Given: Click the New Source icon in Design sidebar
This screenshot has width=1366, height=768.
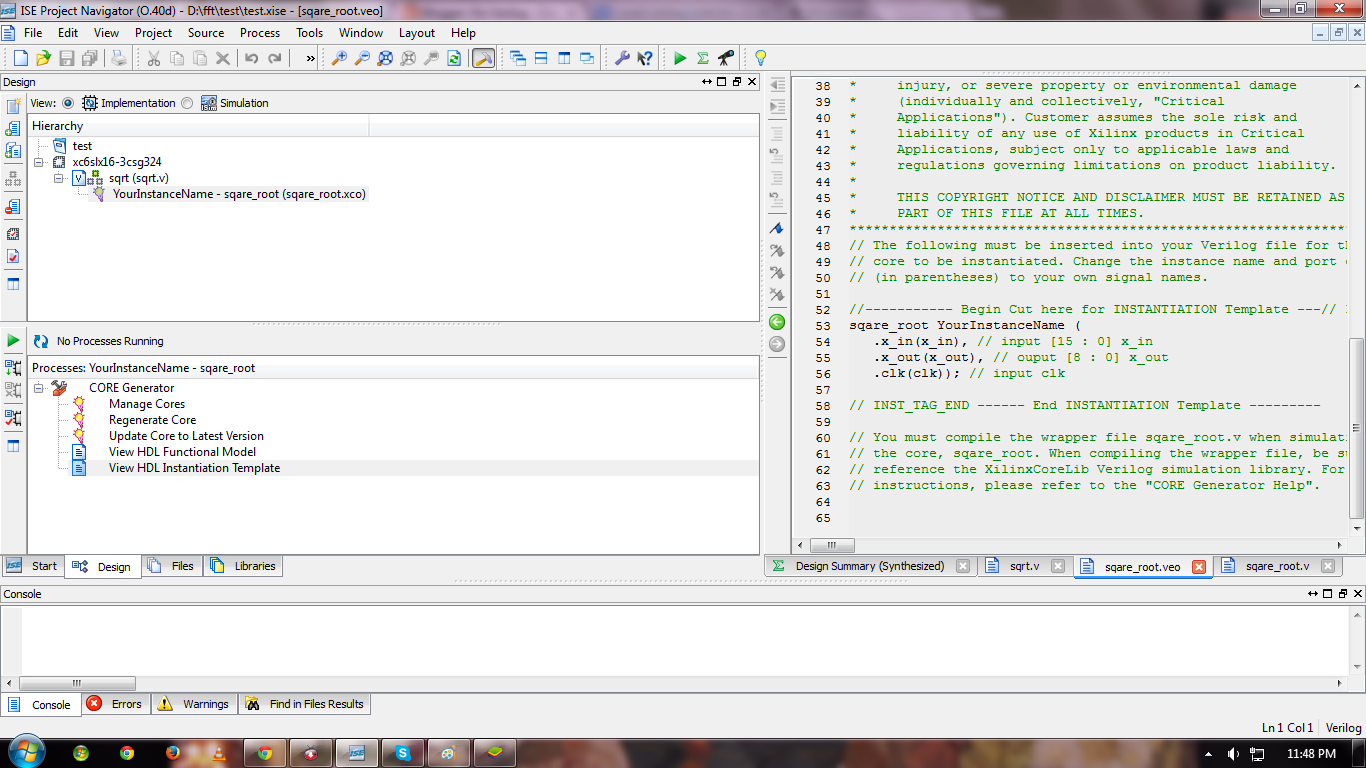Looking at the screenshot, I should click(x=13, y=106).
